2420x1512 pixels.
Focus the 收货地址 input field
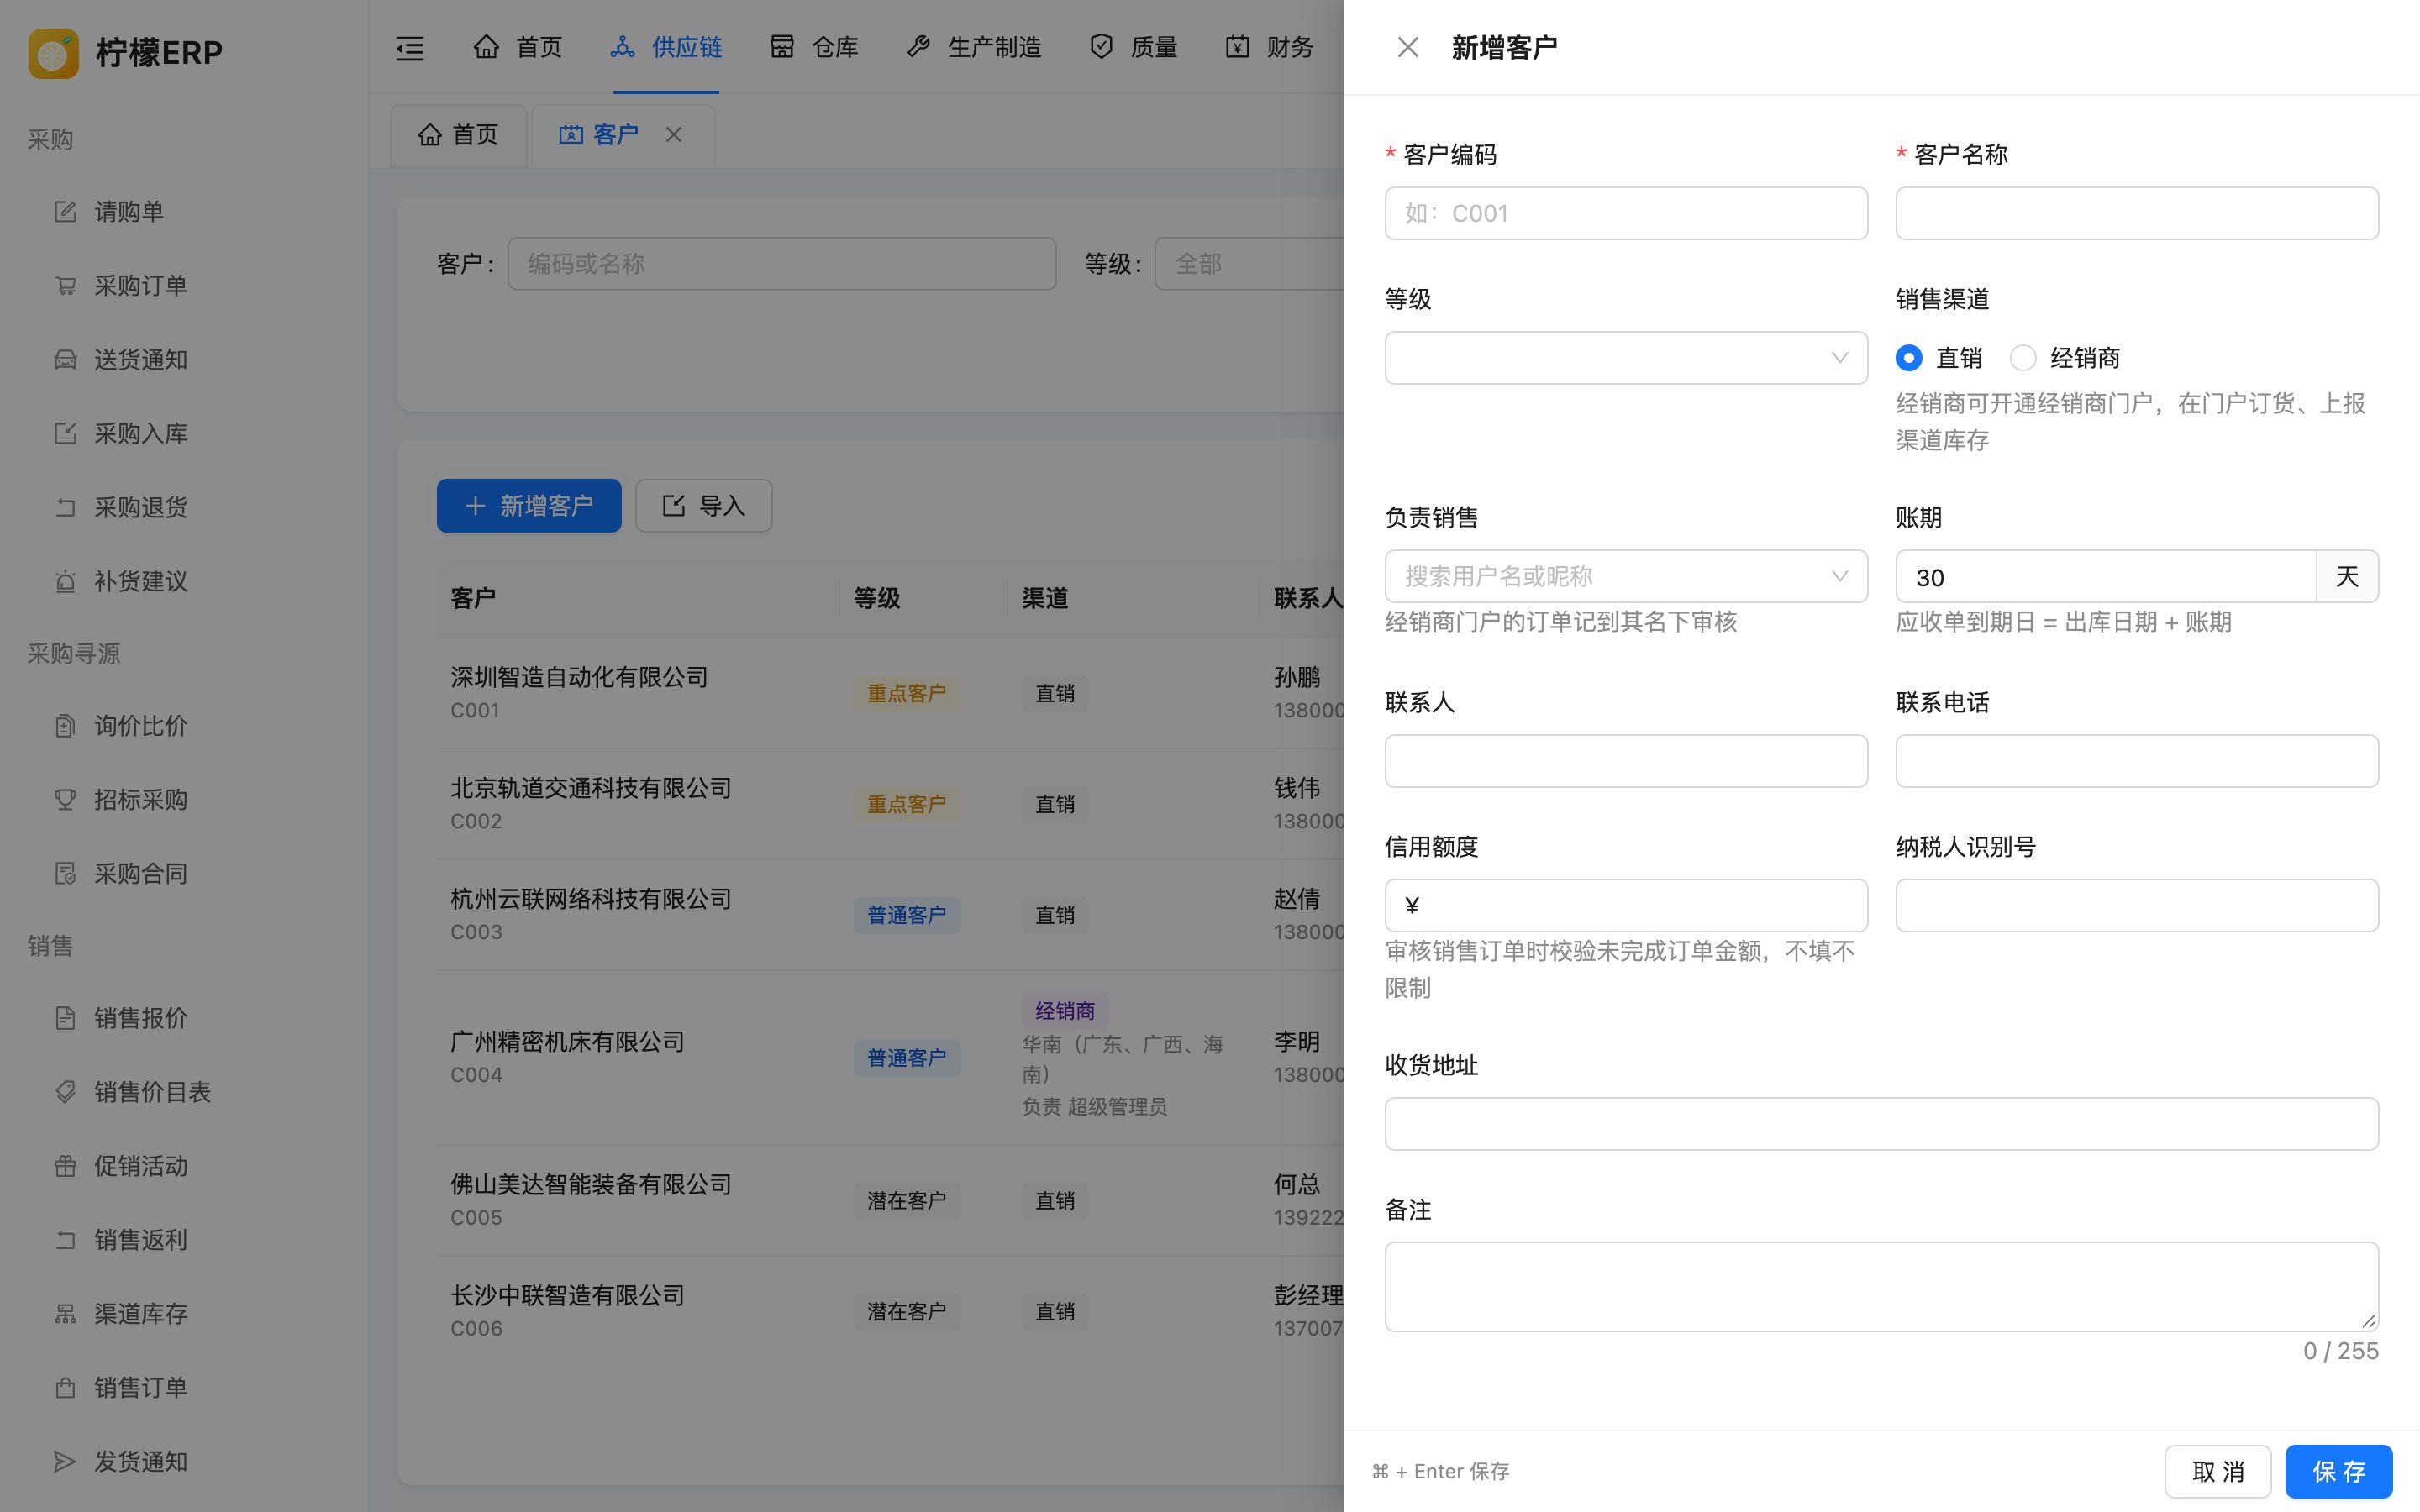(1881, 1123)
